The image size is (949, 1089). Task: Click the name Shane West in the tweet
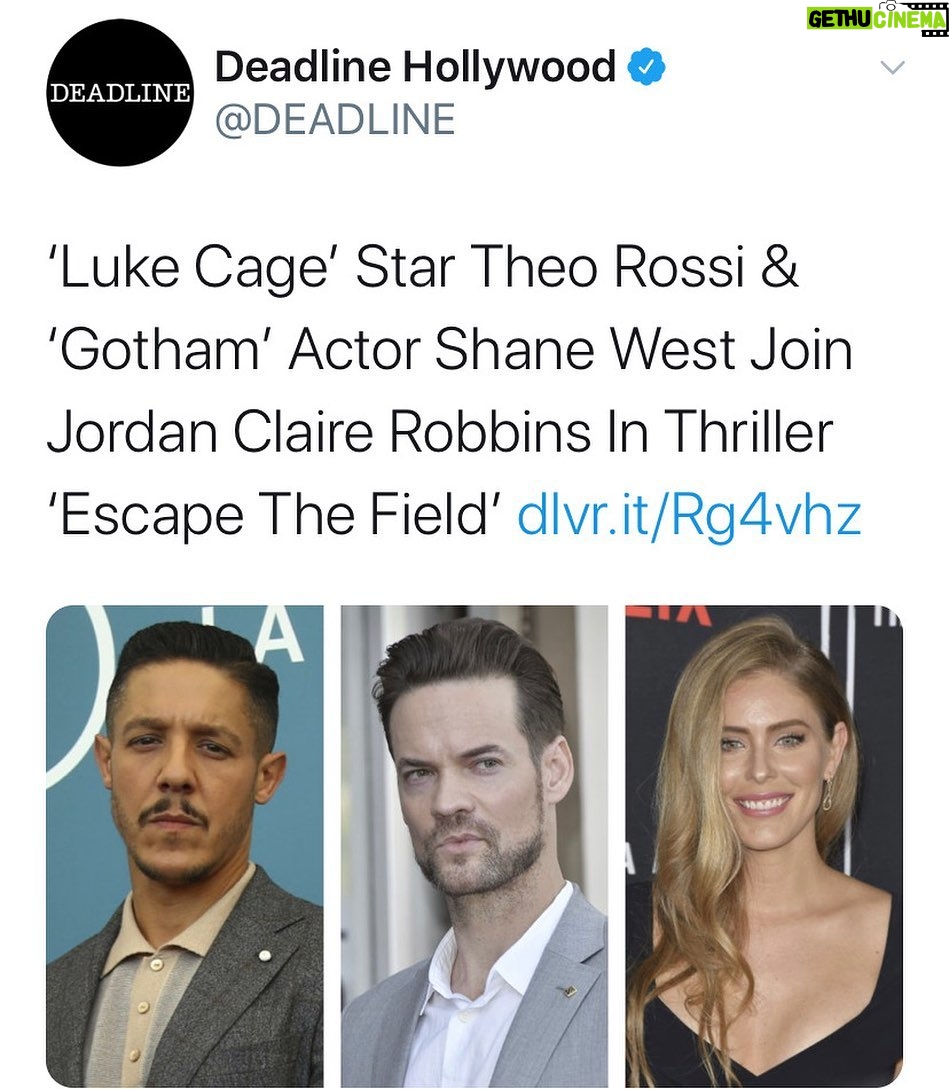point(586,349)
